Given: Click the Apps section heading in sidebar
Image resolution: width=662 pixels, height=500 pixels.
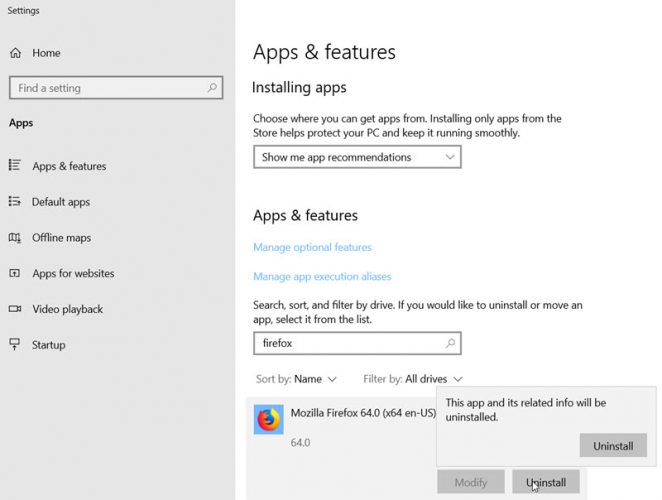Looking at the screenshot, I should coord(21,123).
